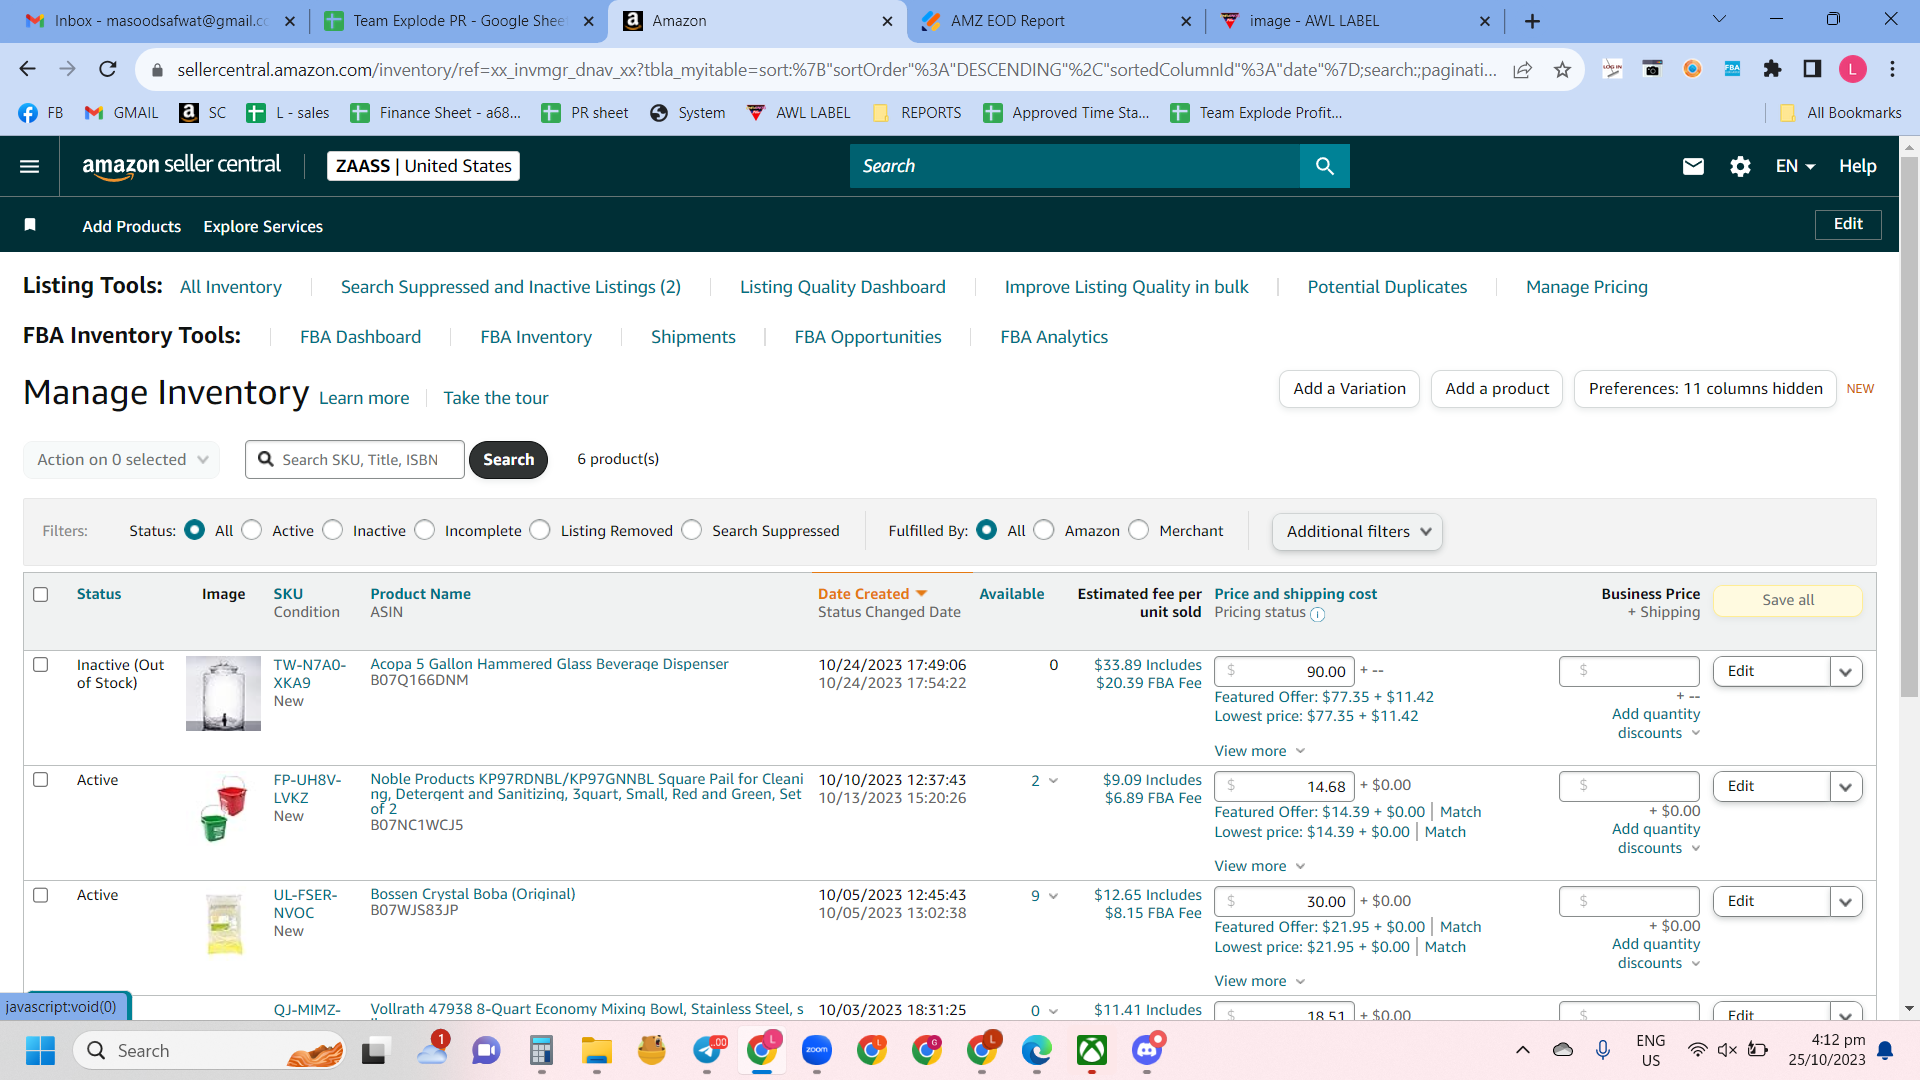This screenshot has width=1920, height=1080.
Task: Click the Save all button
Action: pyautogui.click(x=1788, y=600)
